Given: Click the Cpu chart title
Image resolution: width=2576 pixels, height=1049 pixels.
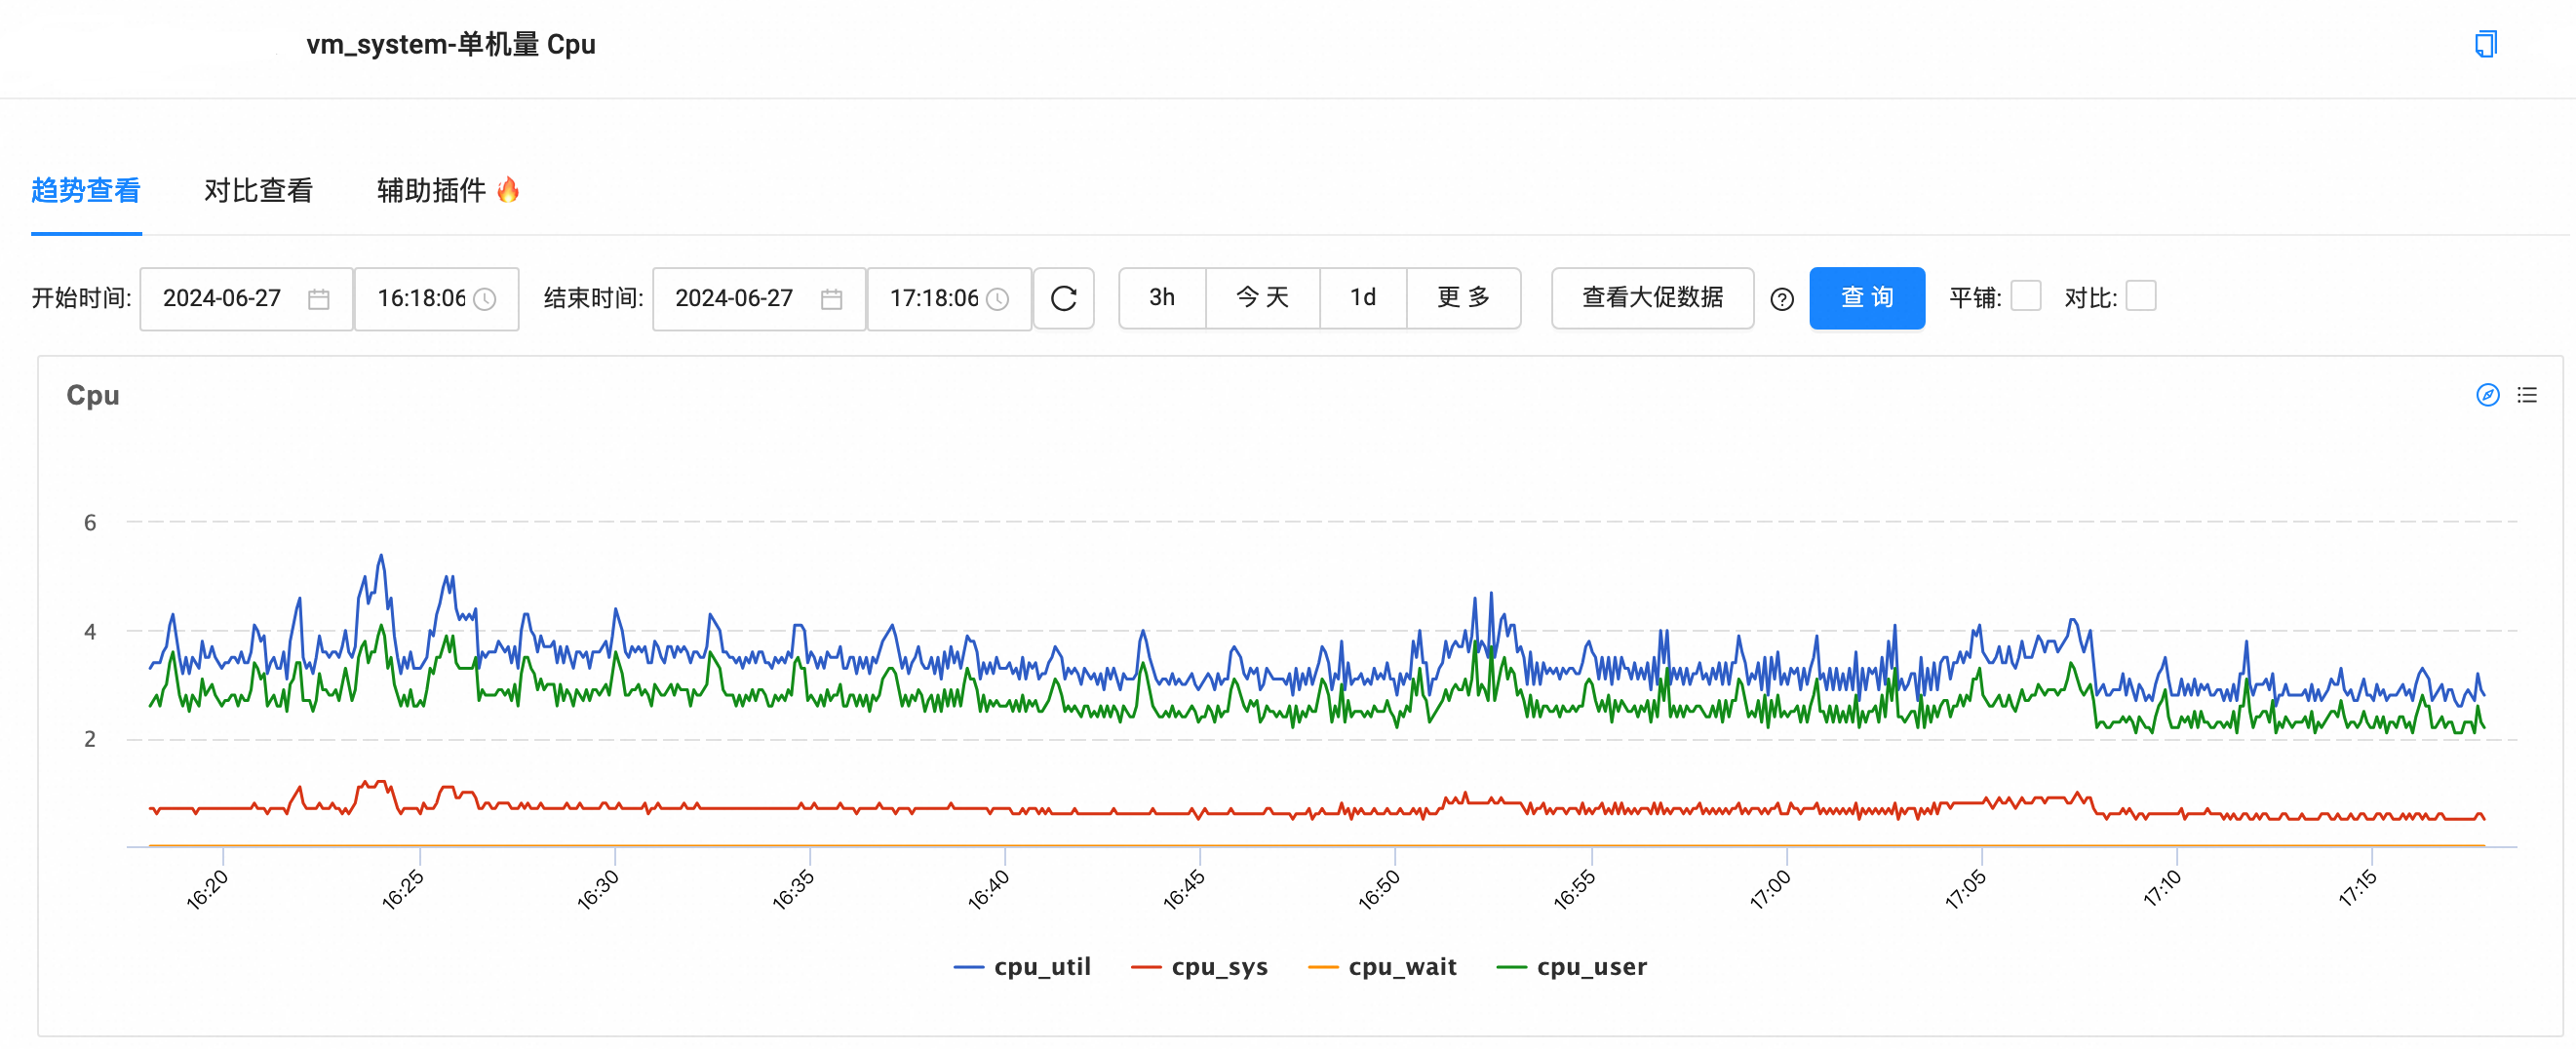Looking at the screenshot, I should (93, 396).
